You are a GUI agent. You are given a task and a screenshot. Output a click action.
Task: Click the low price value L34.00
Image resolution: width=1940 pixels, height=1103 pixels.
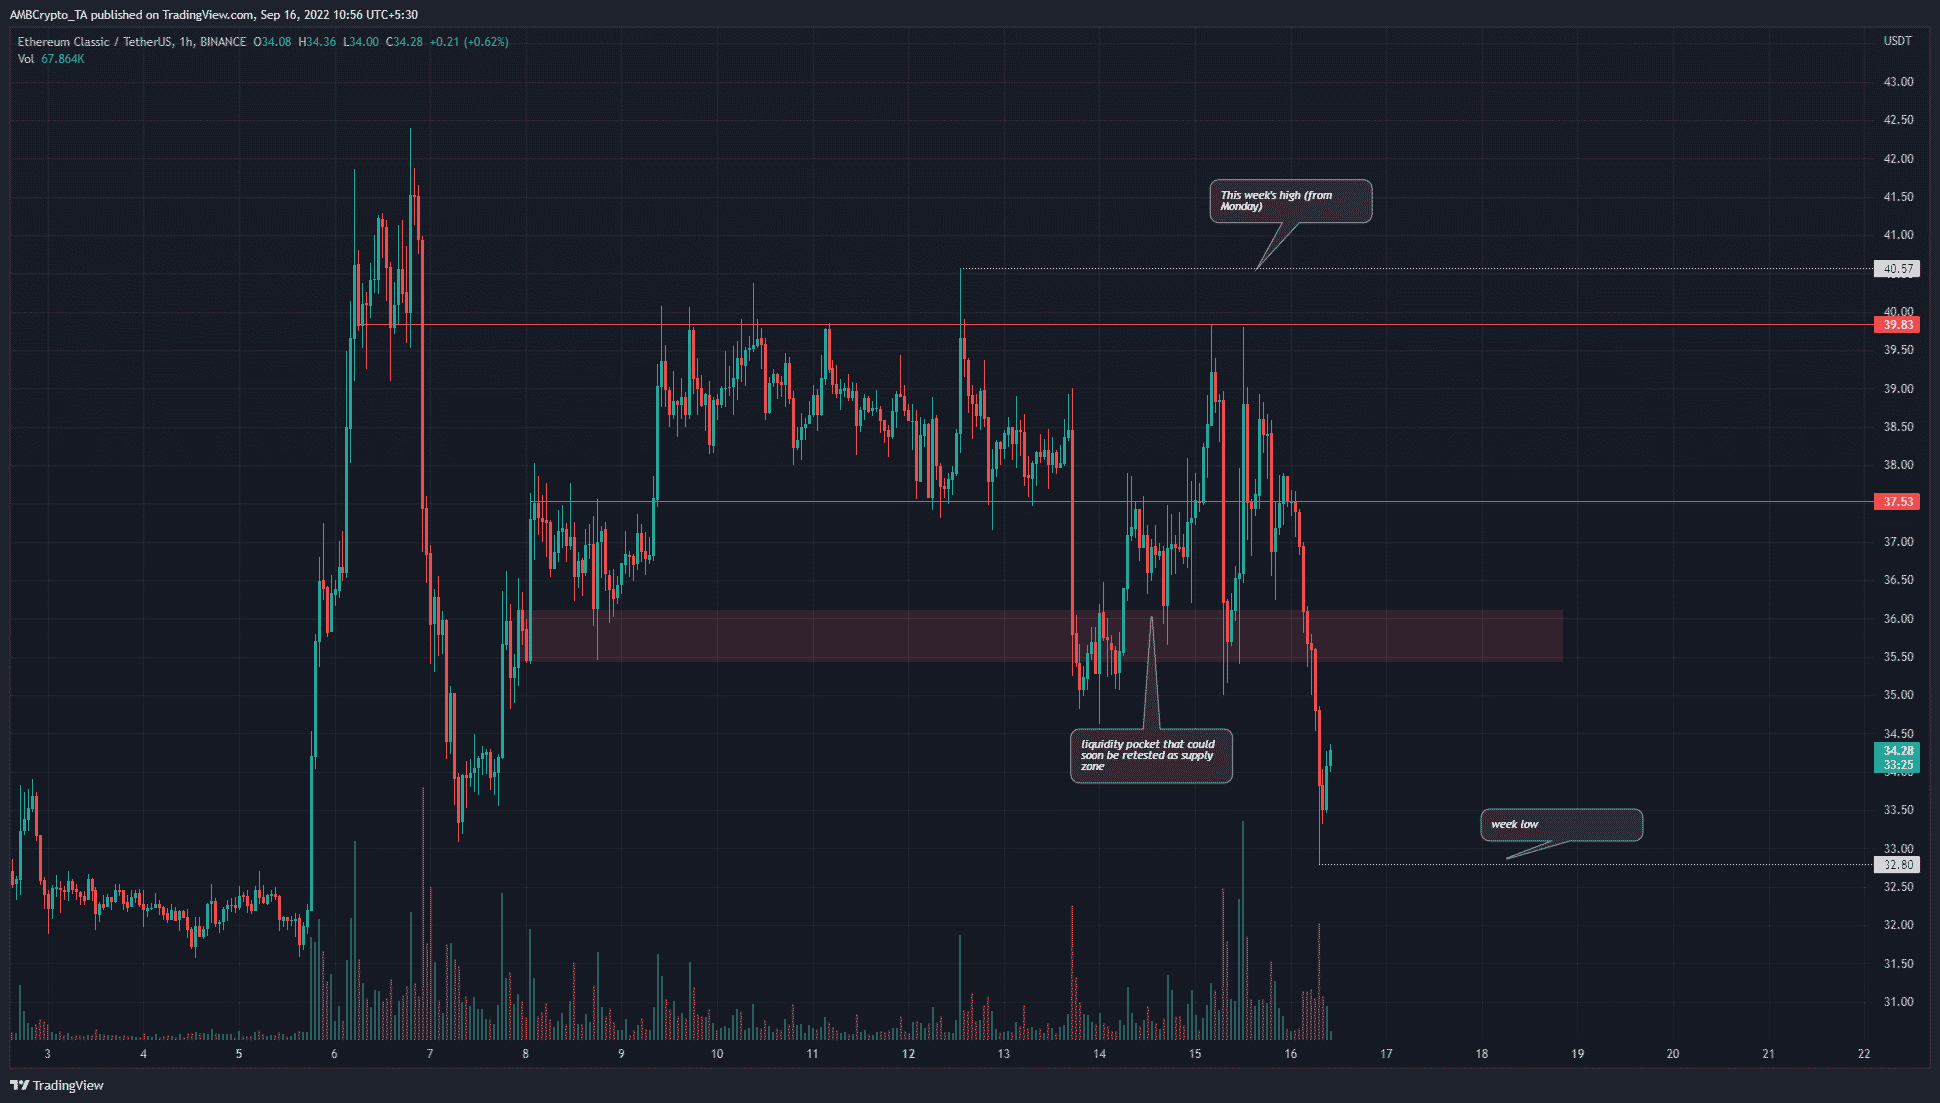[x=361, y=42]
